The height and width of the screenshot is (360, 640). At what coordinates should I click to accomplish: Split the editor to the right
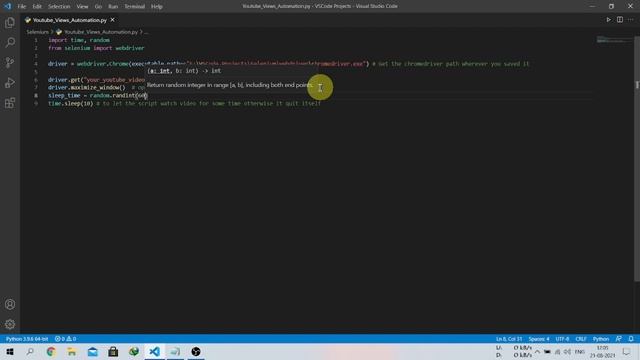pyautogui.click(x=620, y=20)
